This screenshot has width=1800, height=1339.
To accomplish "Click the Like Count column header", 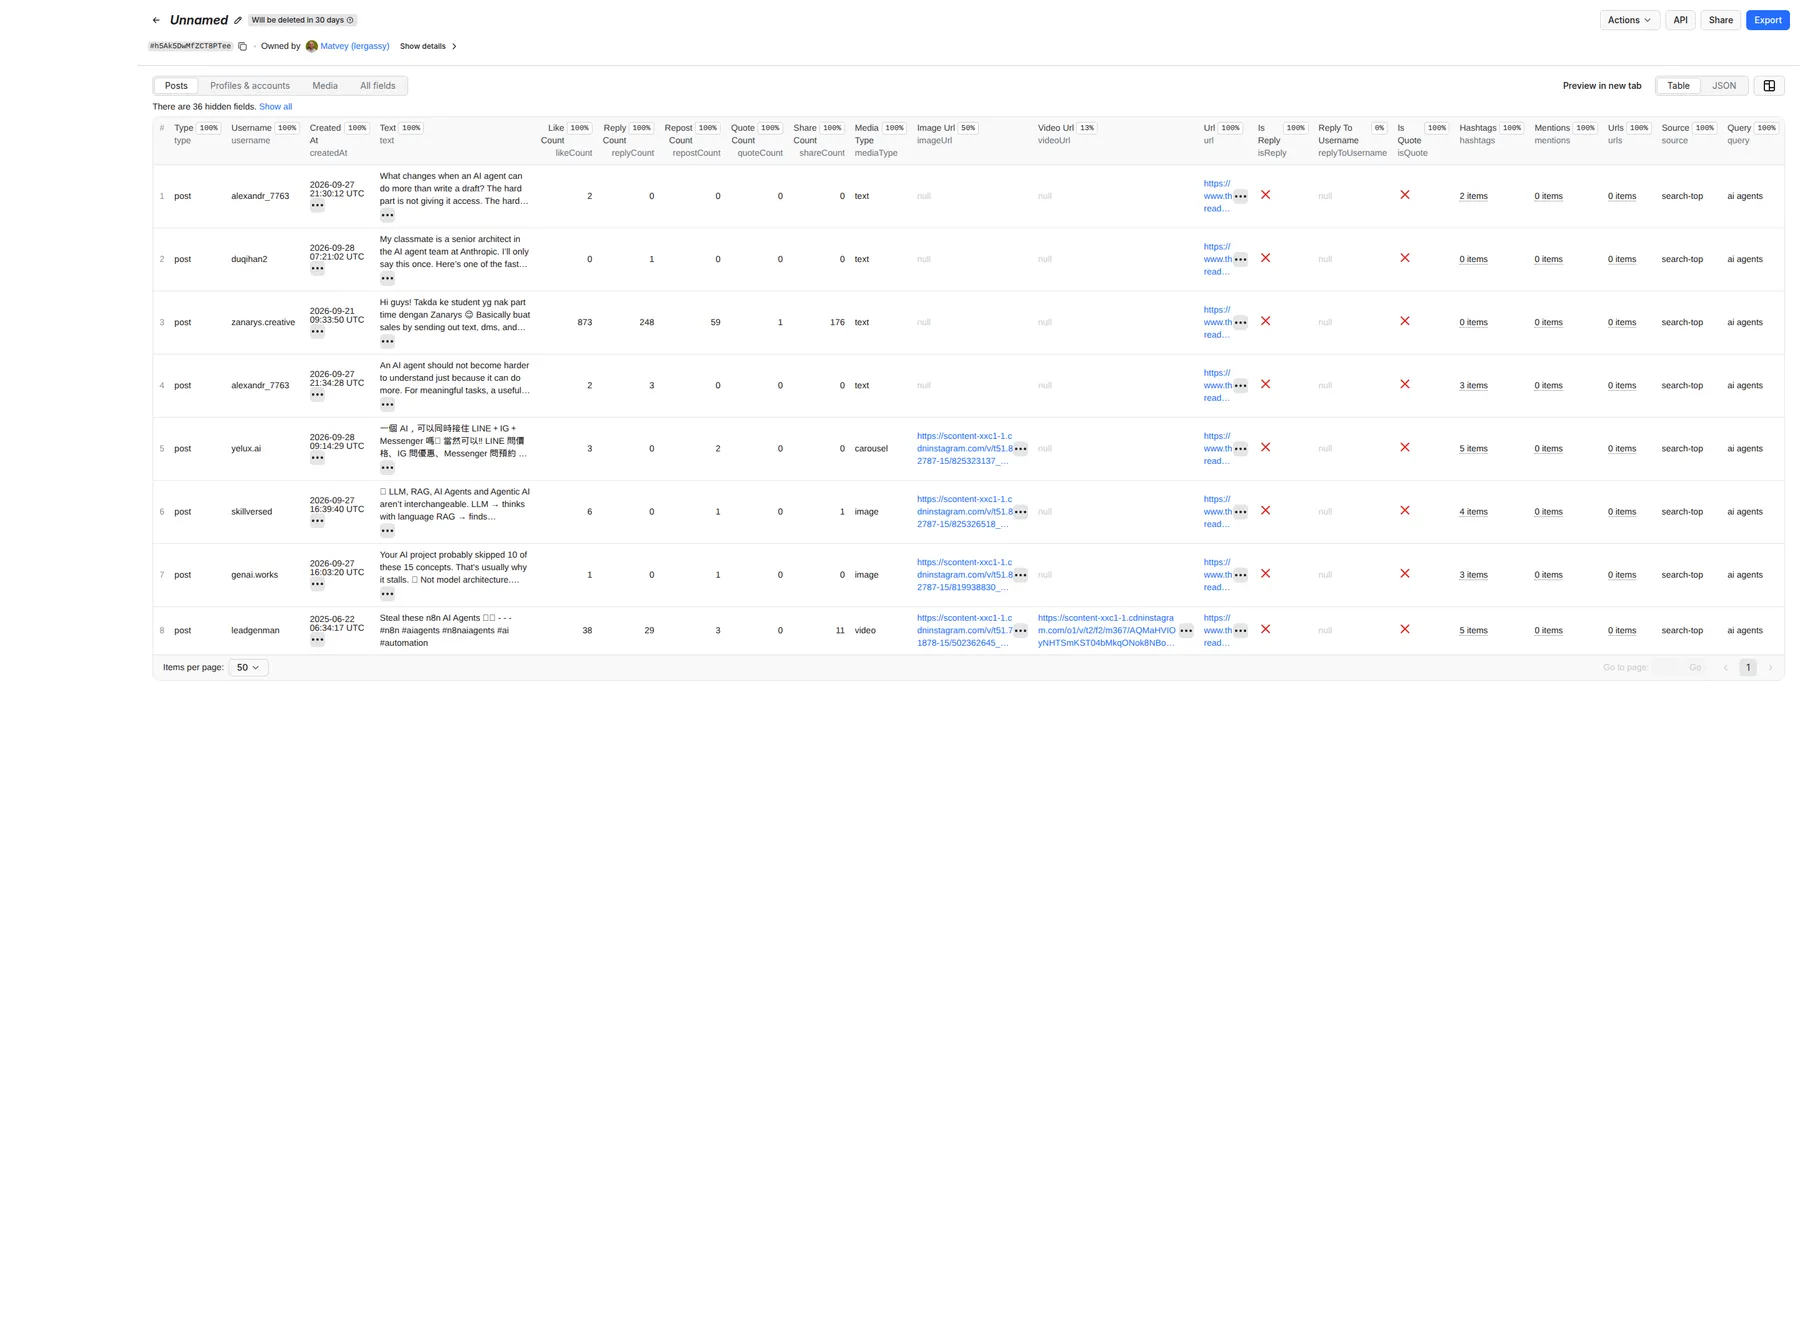I will coord(566,140).
